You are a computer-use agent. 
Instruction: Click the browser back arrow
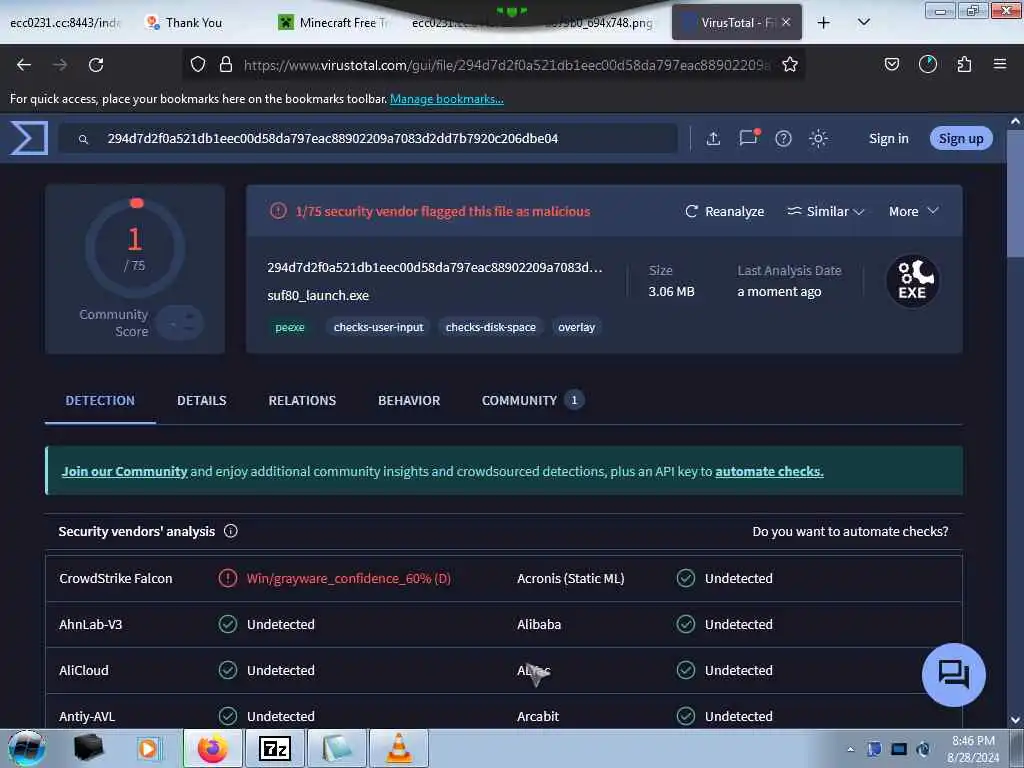[24, 65]
